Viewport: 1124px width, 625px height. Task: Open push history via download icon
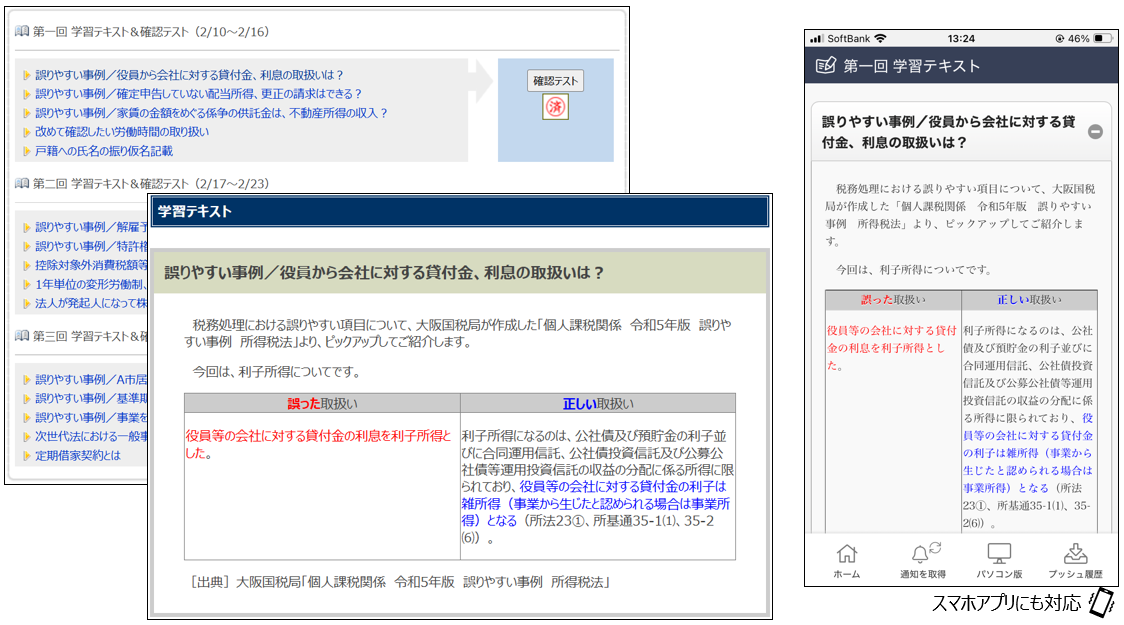(1075, 558)
